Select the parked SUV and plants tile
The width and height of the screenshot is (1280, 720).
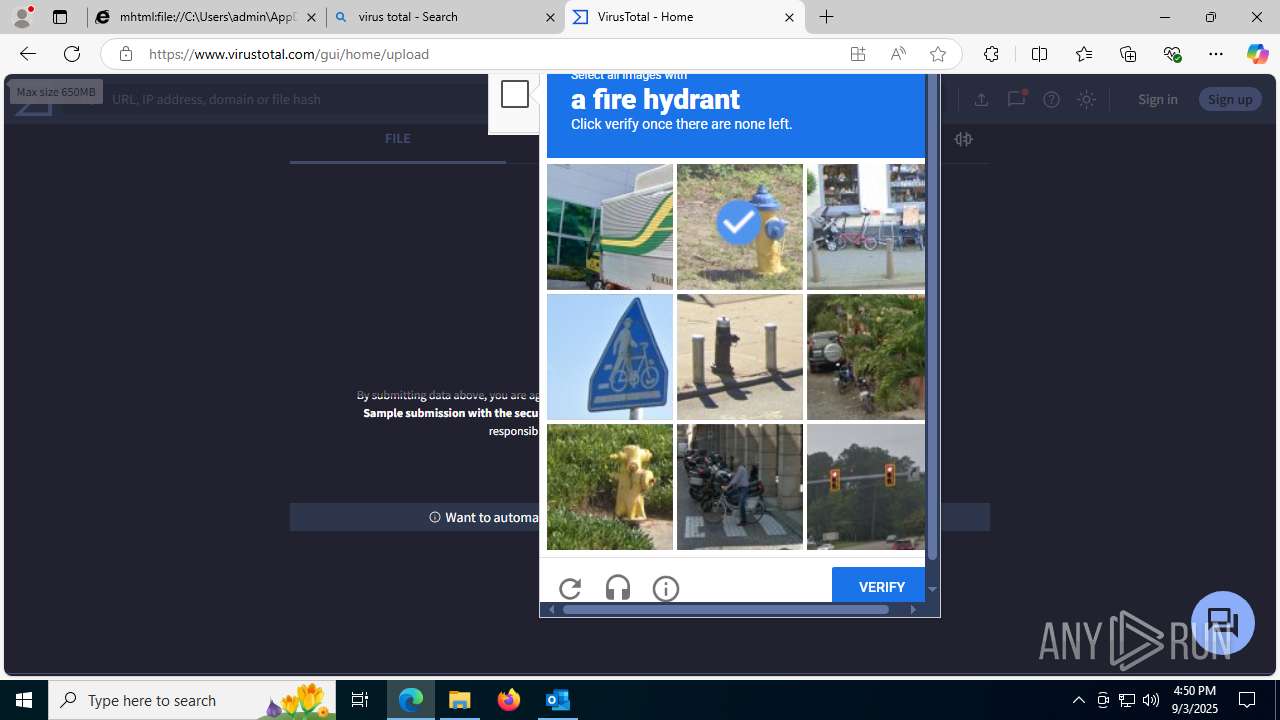866,357
